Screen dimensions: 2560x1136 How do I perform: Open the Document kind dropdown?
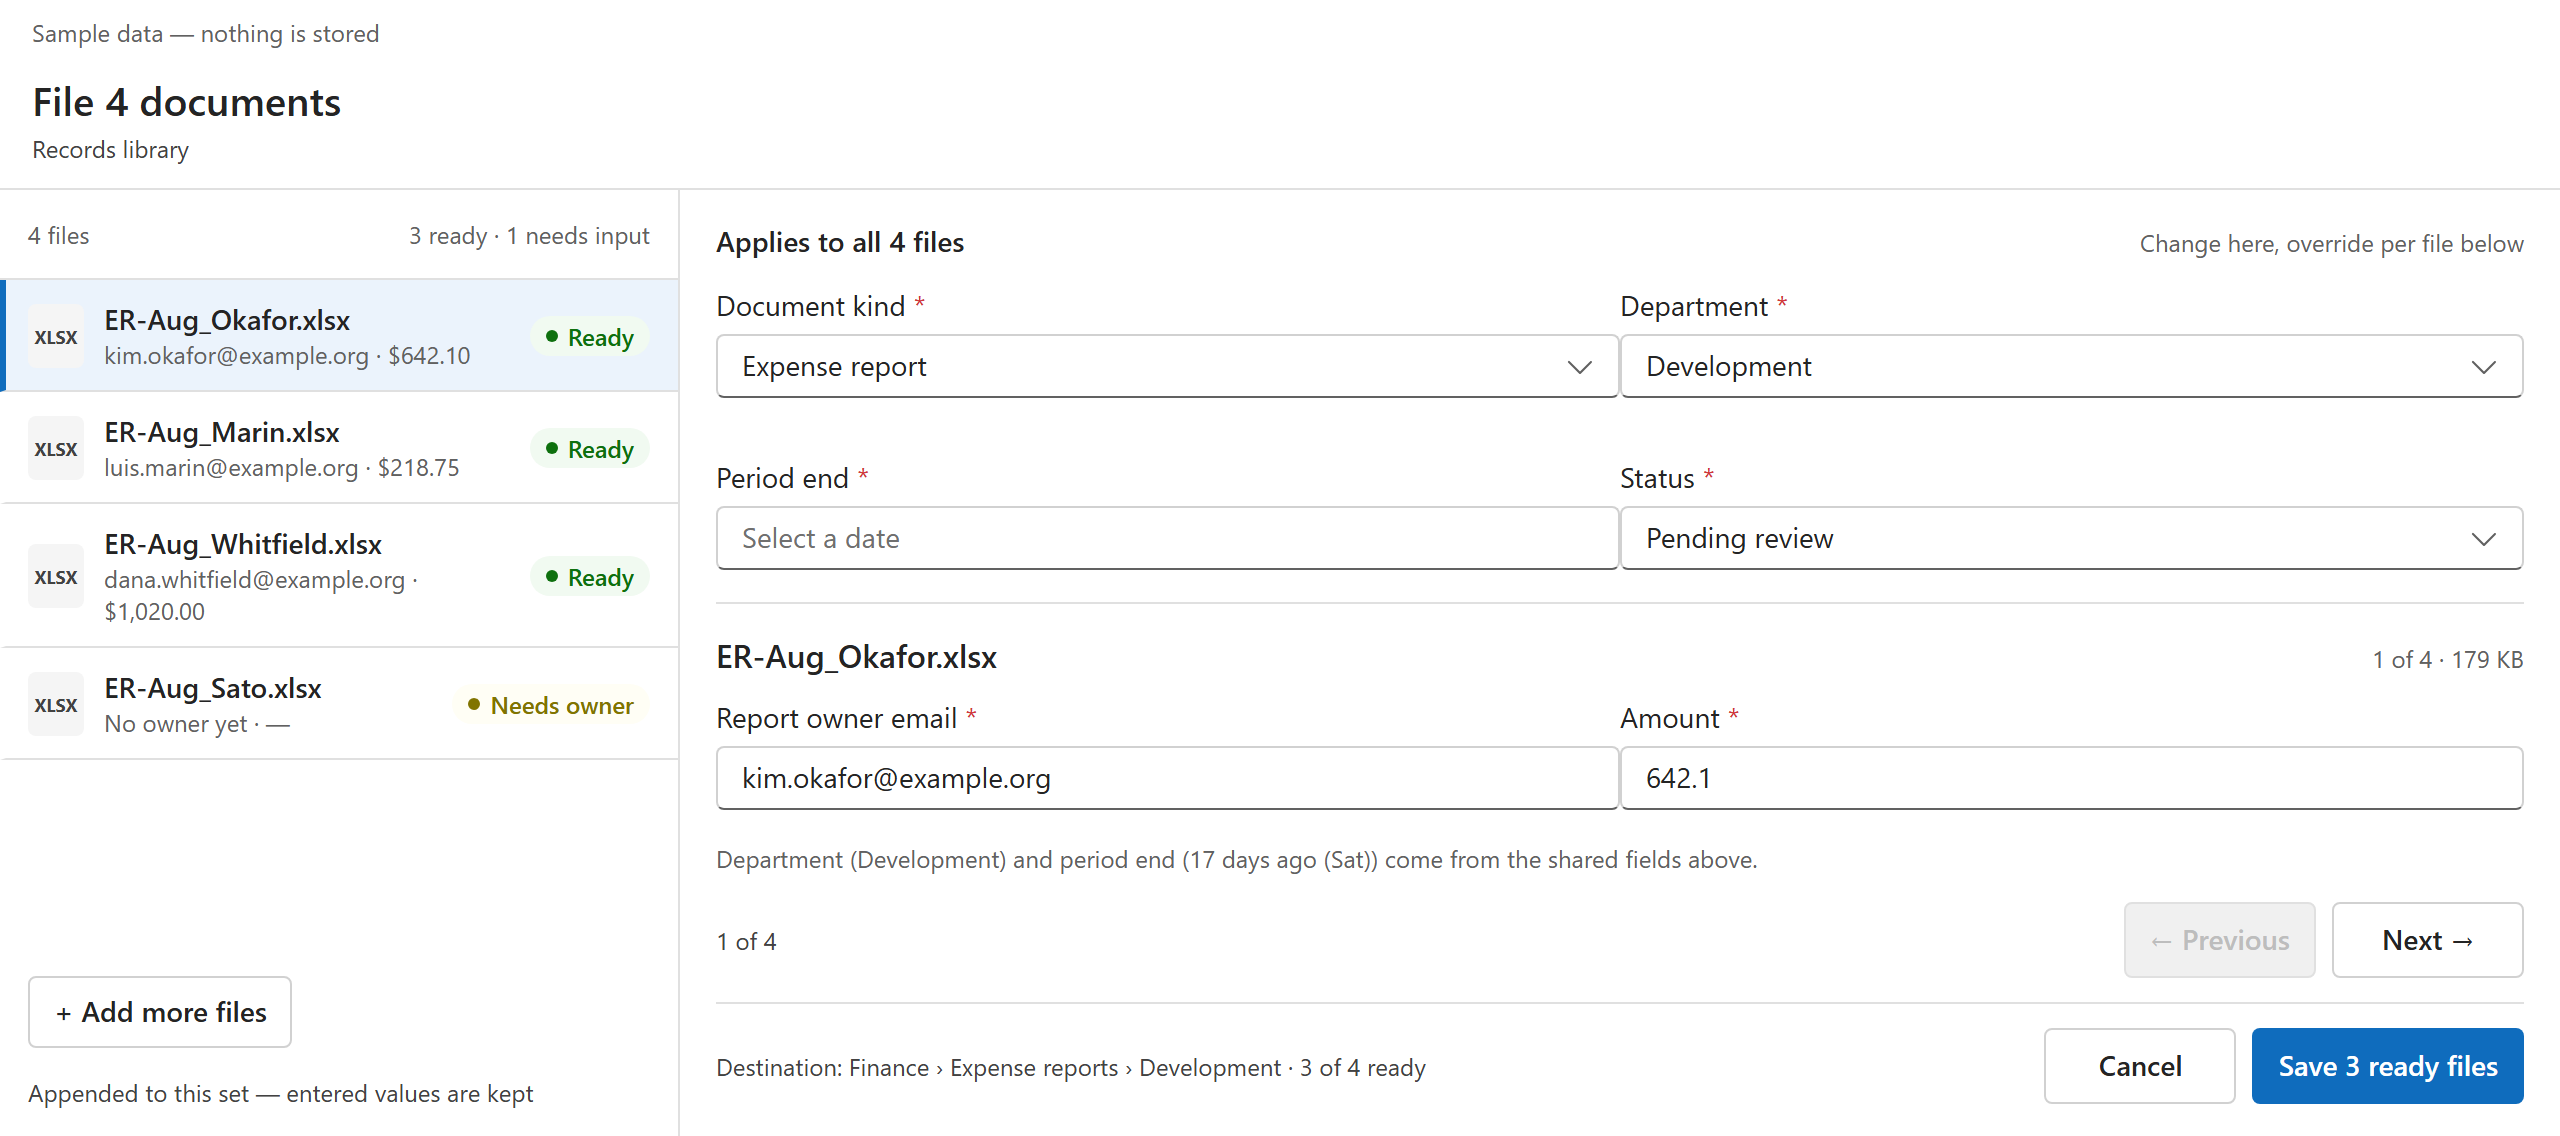point(1167,366)
